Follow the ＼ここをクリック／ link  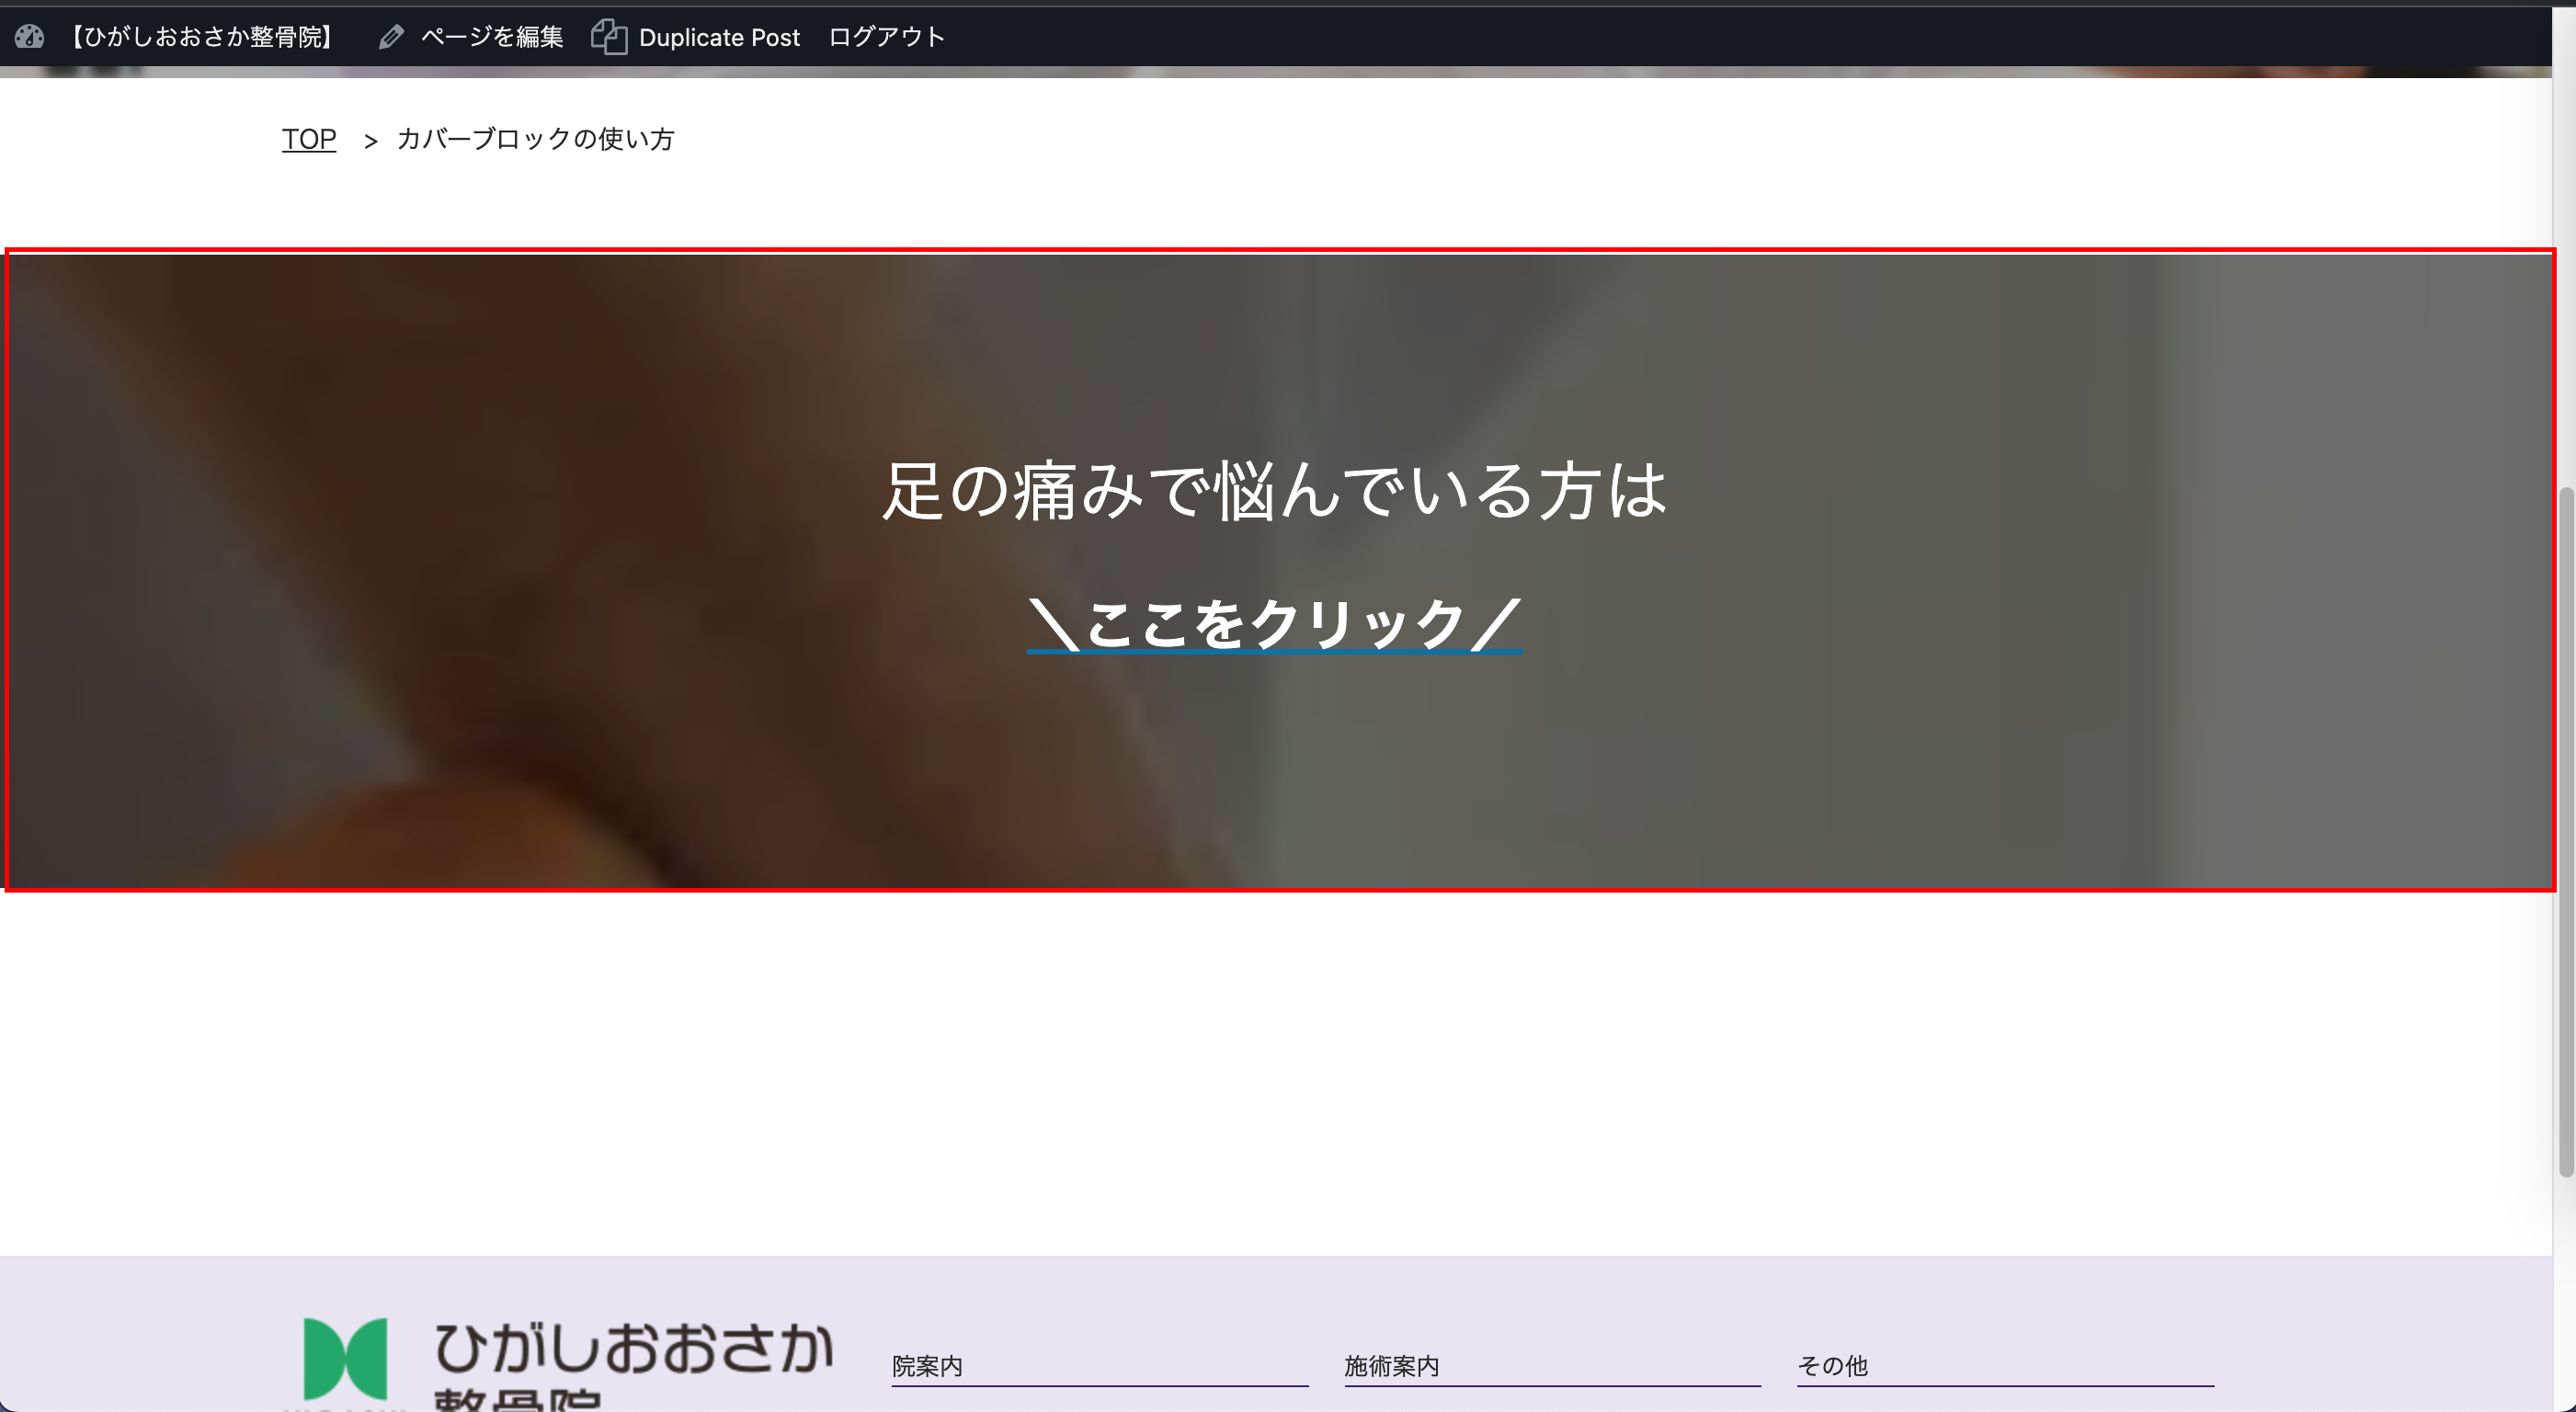click(1274, 624)
